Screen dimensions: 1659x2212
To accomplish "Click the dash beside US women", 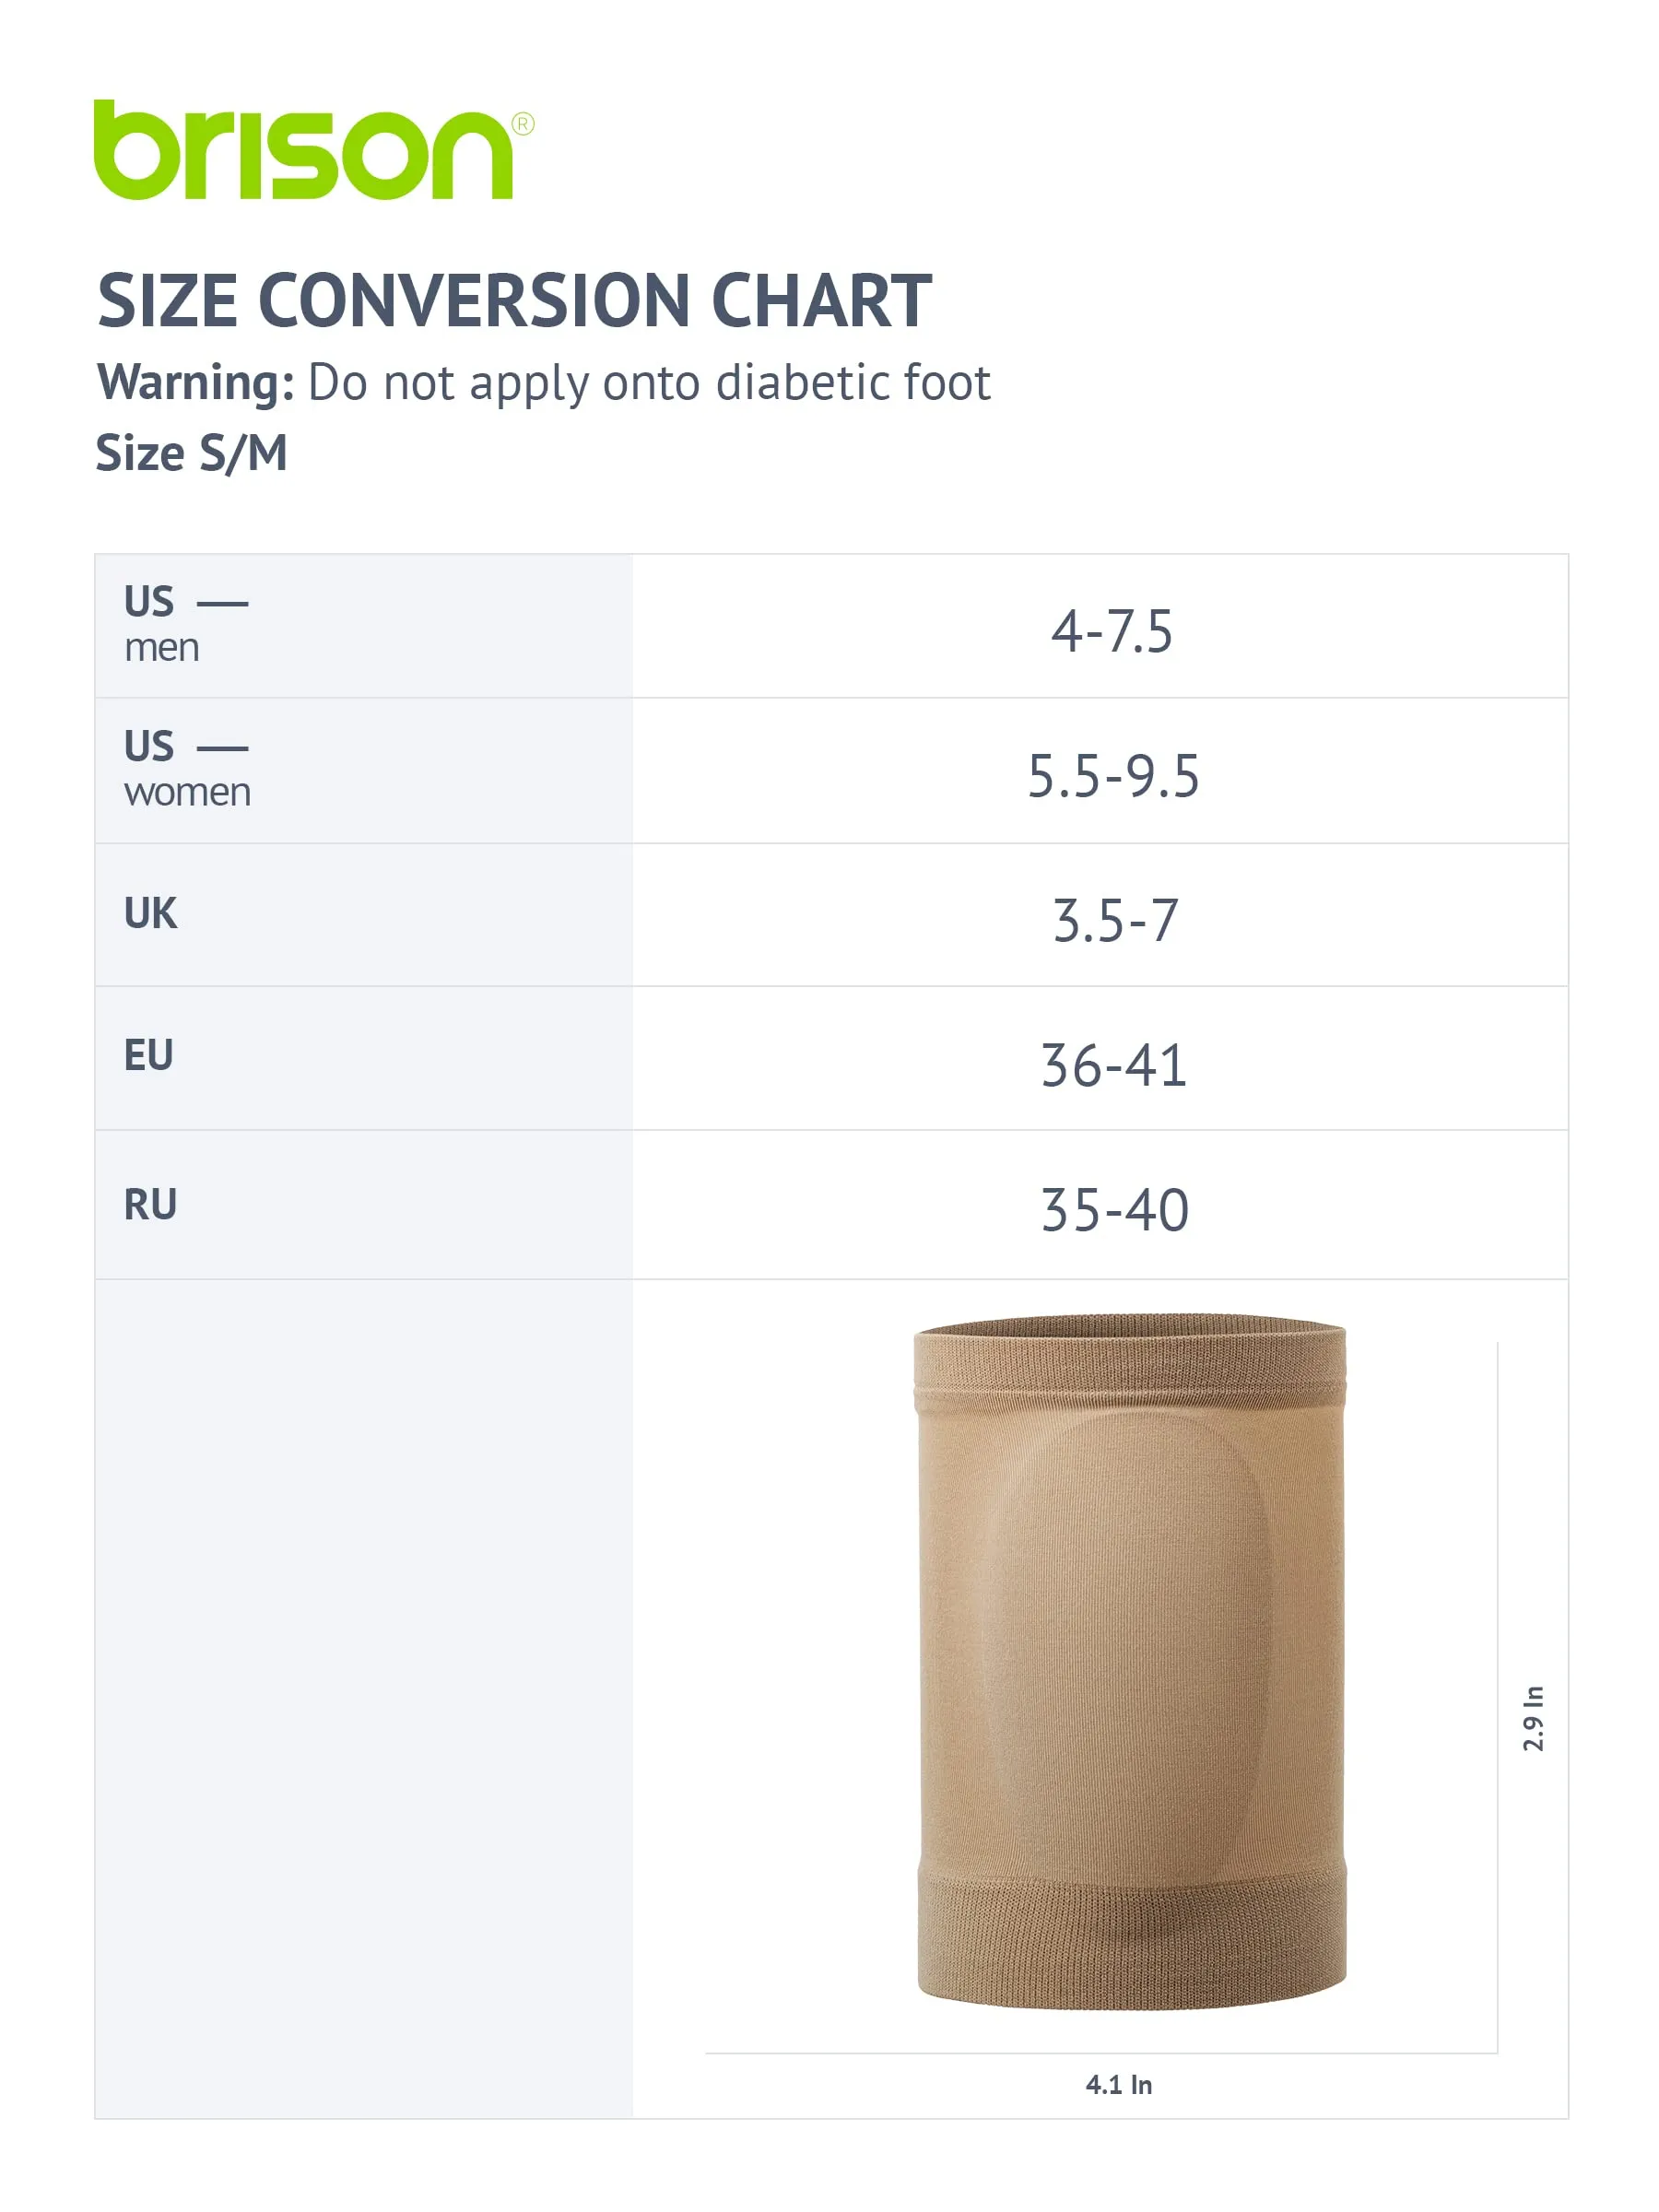I will [x=223, y=748].
